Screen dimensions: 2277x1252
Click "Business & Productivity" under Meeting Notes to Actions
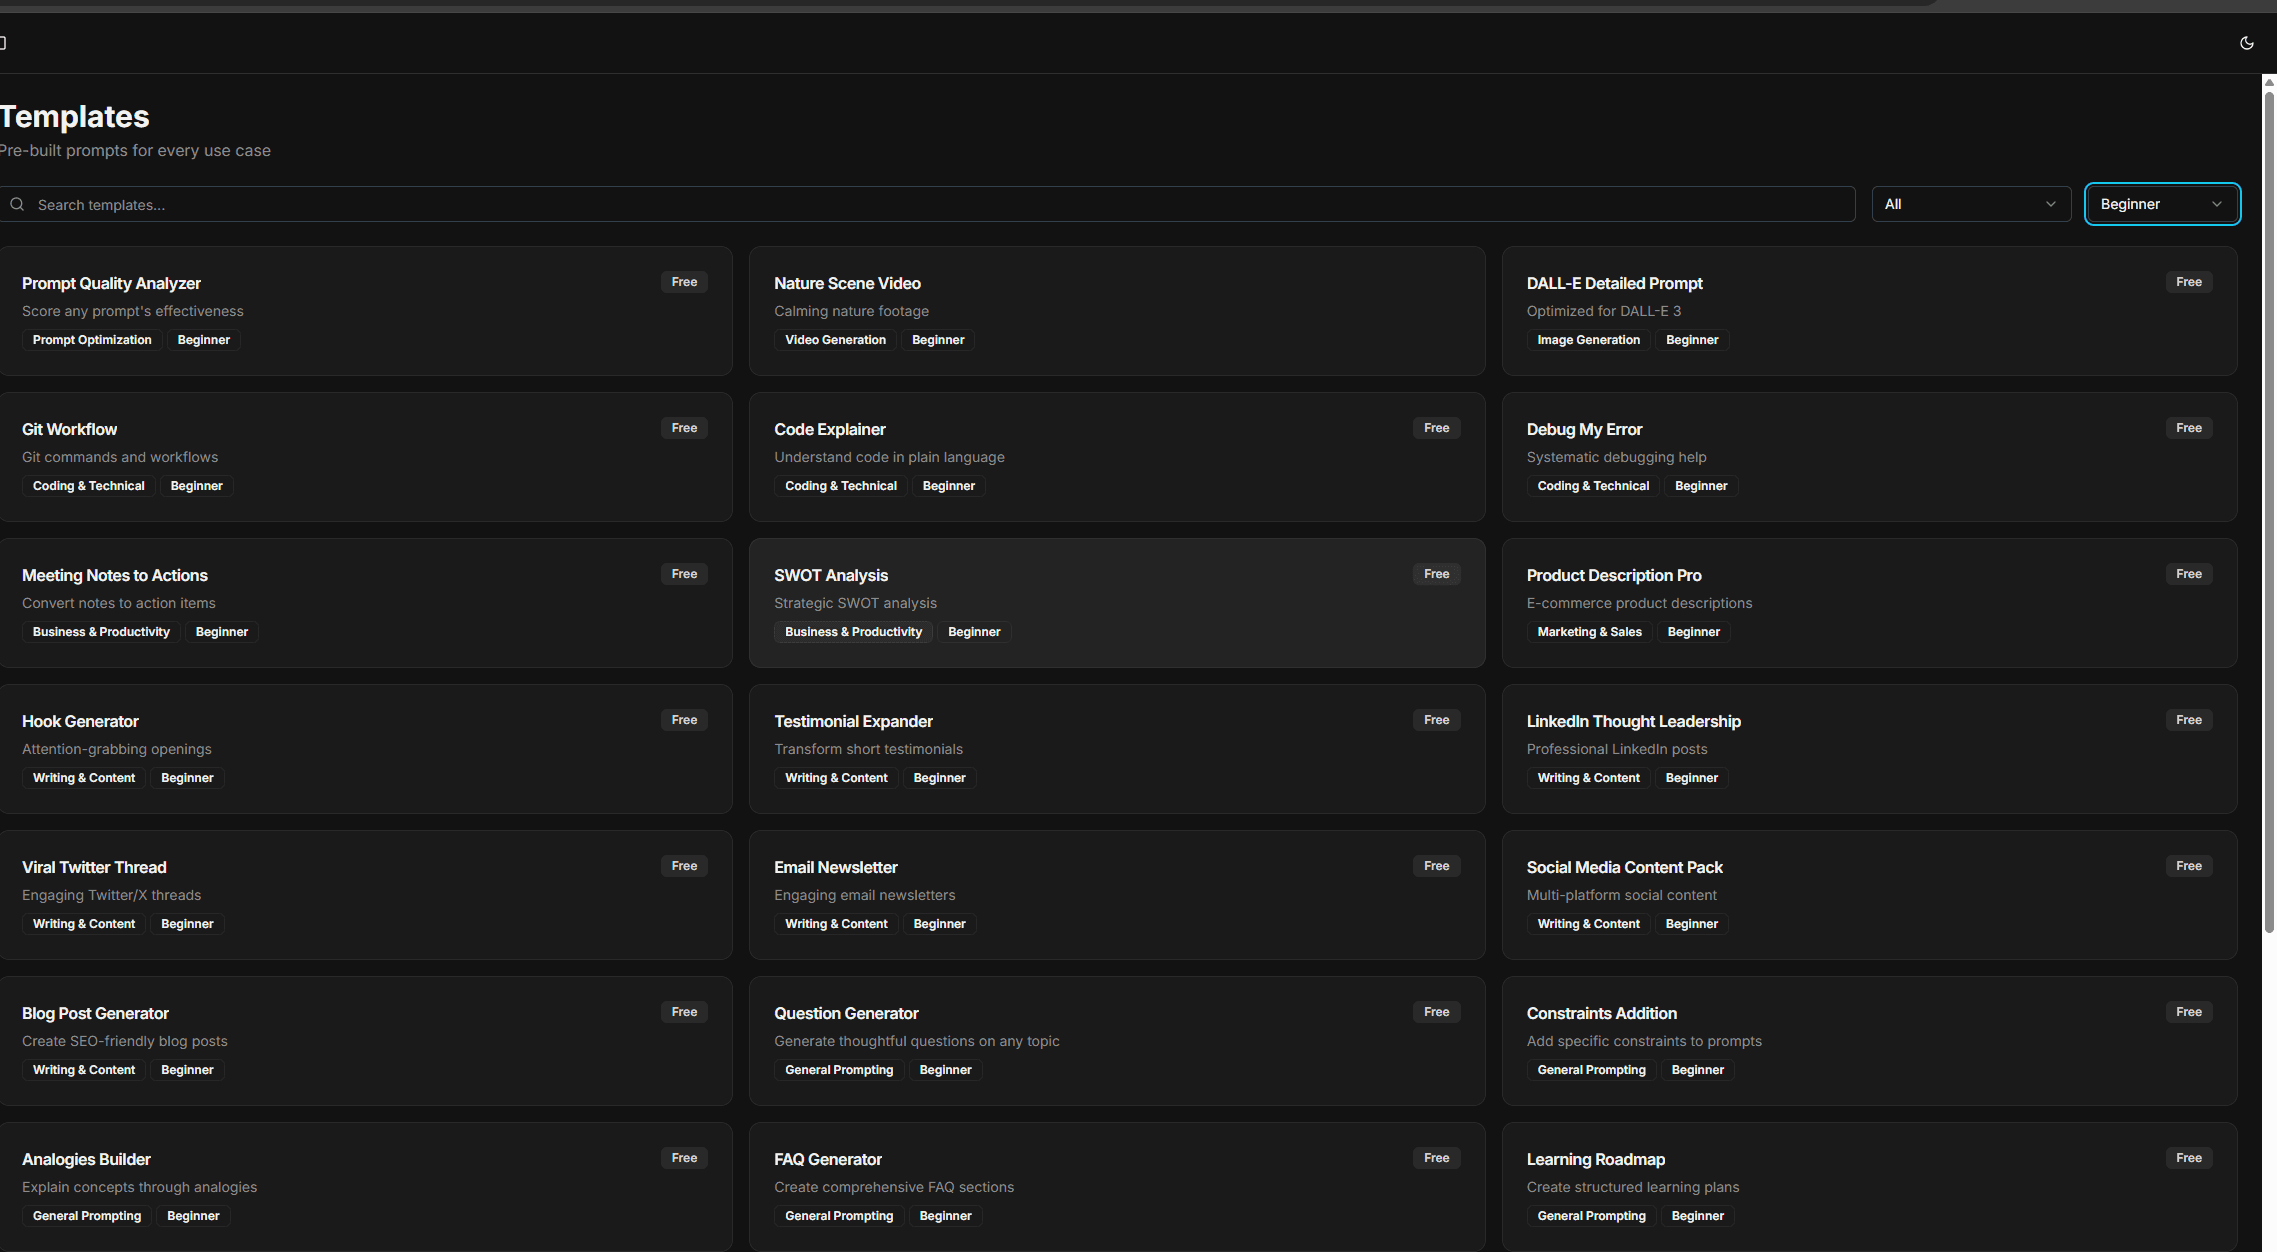[100, 631]
